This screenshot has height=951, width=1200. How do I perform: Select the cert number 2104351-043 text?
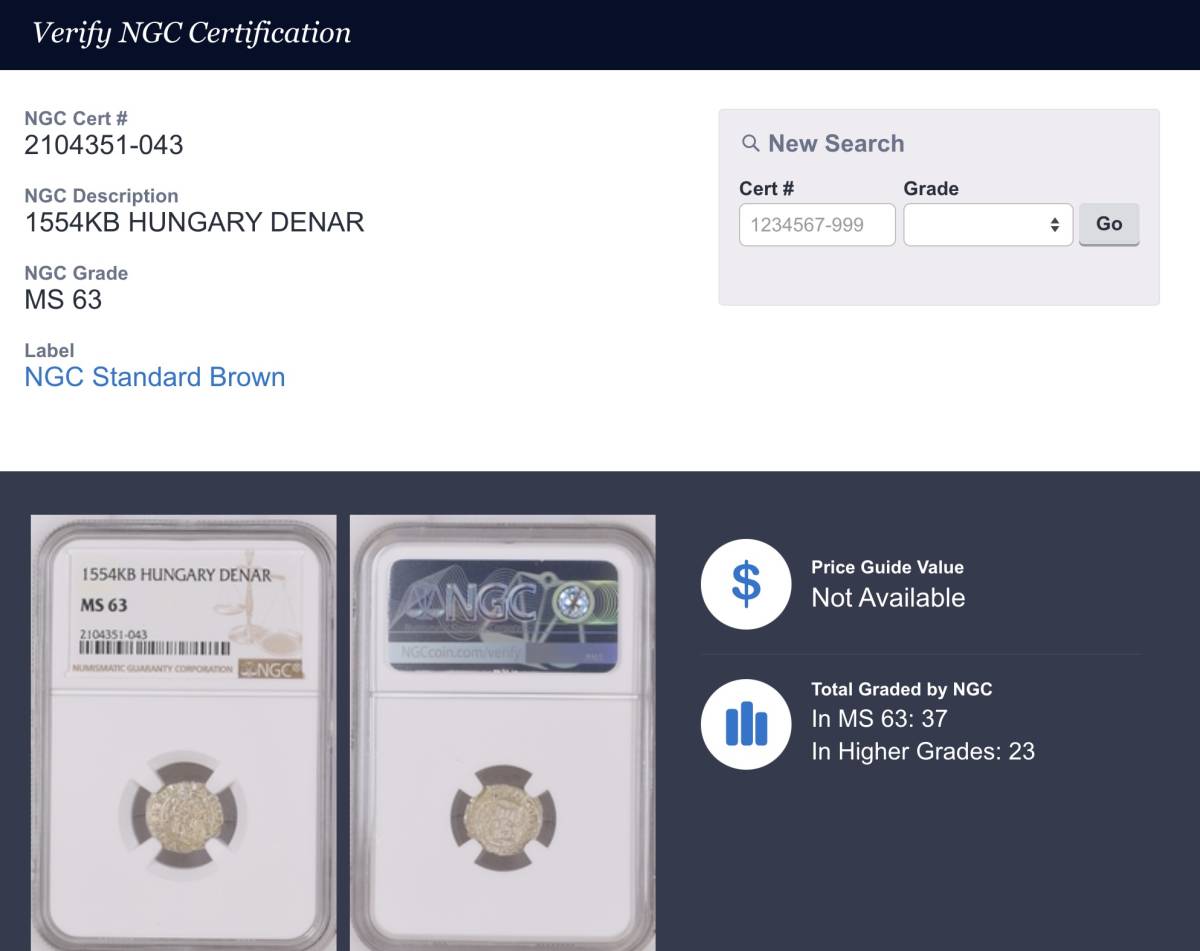click(x=104, y=145)
